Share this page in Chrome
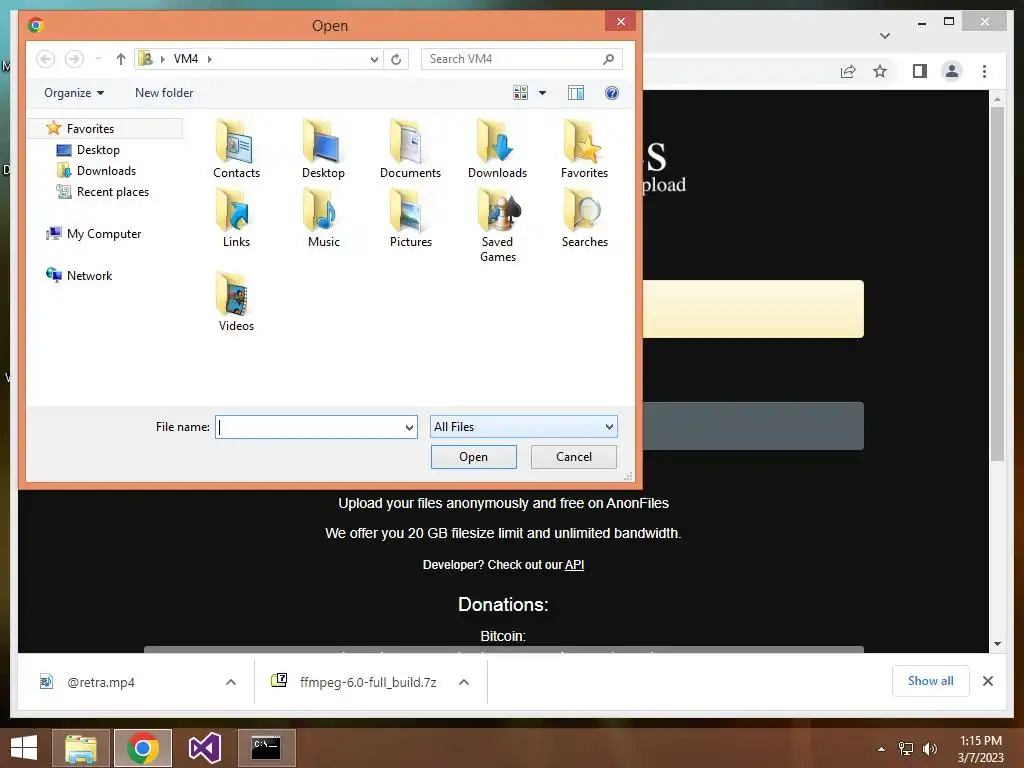The width and height of the screenshot is (1024, 768). click(848, 71)
